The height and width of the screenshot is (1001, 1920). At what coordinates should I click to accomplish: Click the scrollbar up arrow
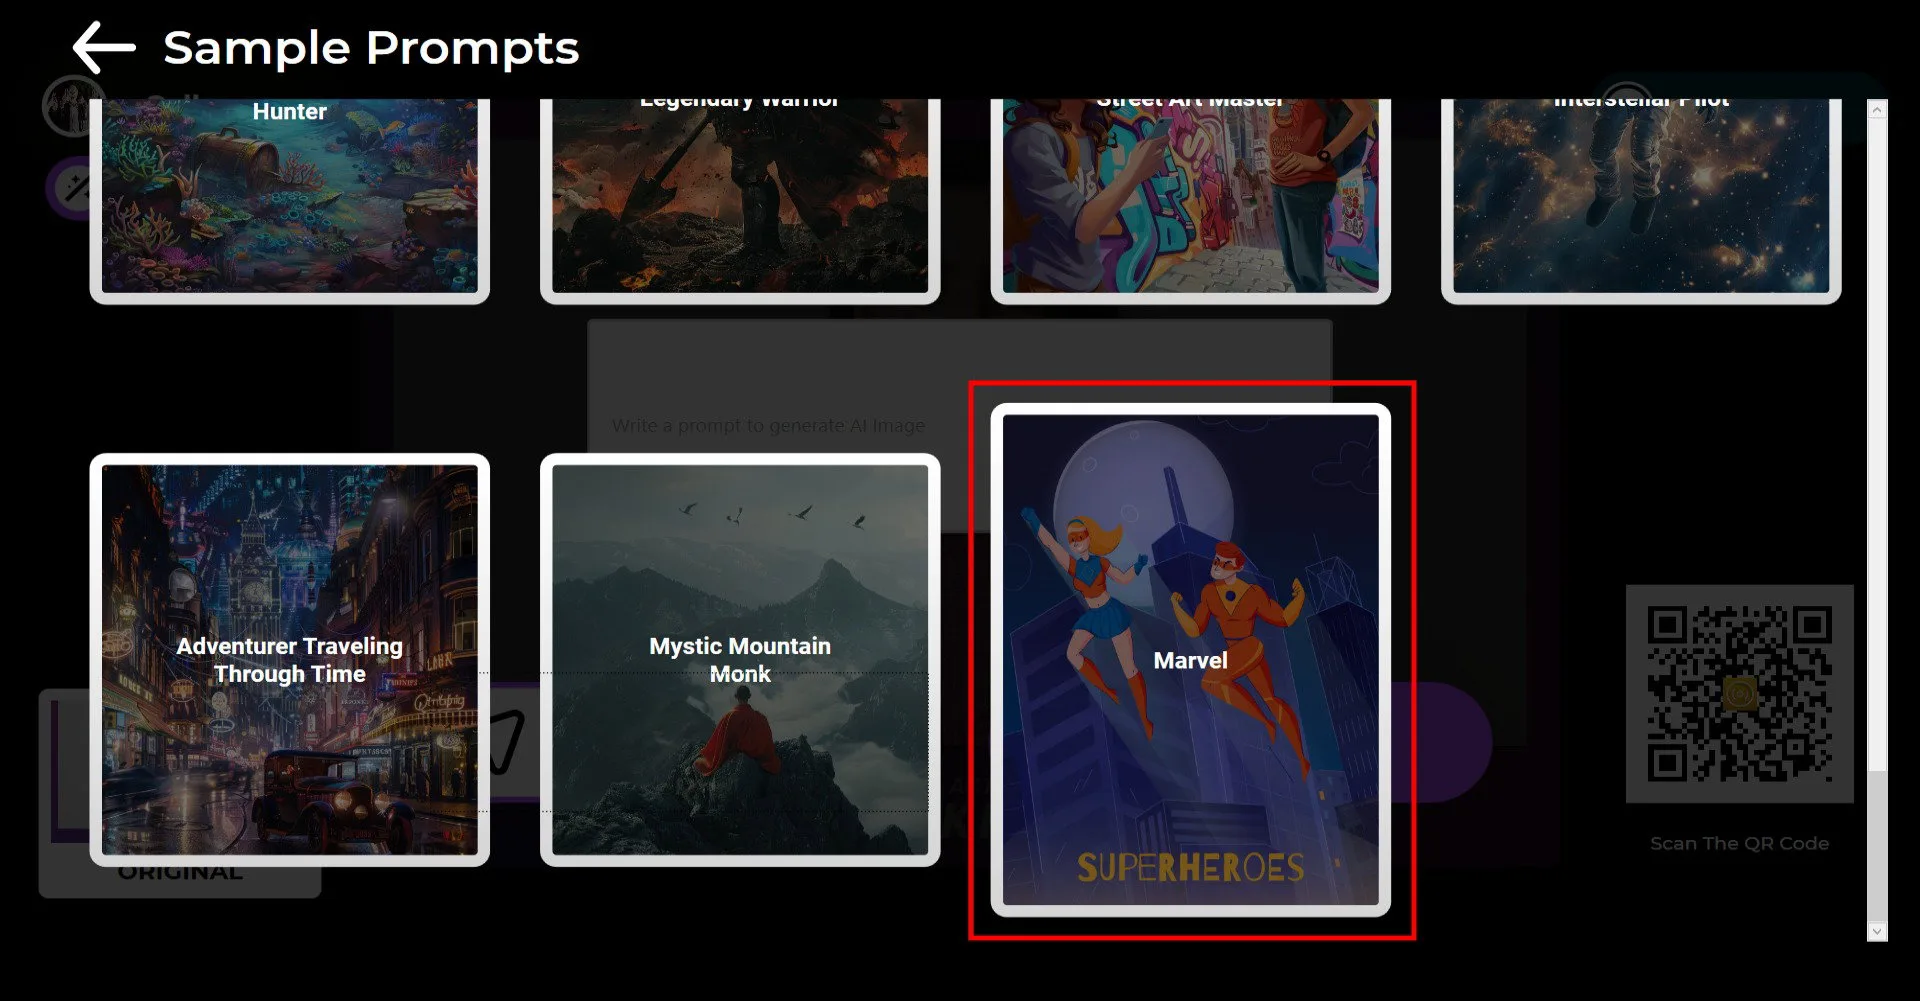click(x=1877, y=110)
